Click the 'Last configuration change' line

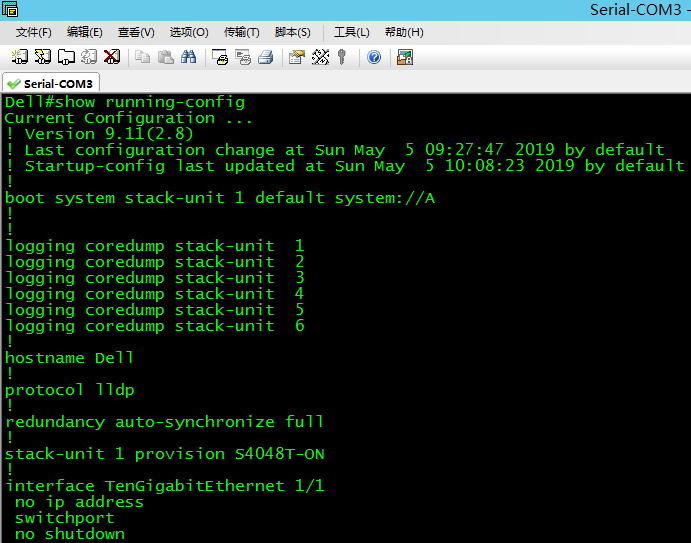pos(335,150)
